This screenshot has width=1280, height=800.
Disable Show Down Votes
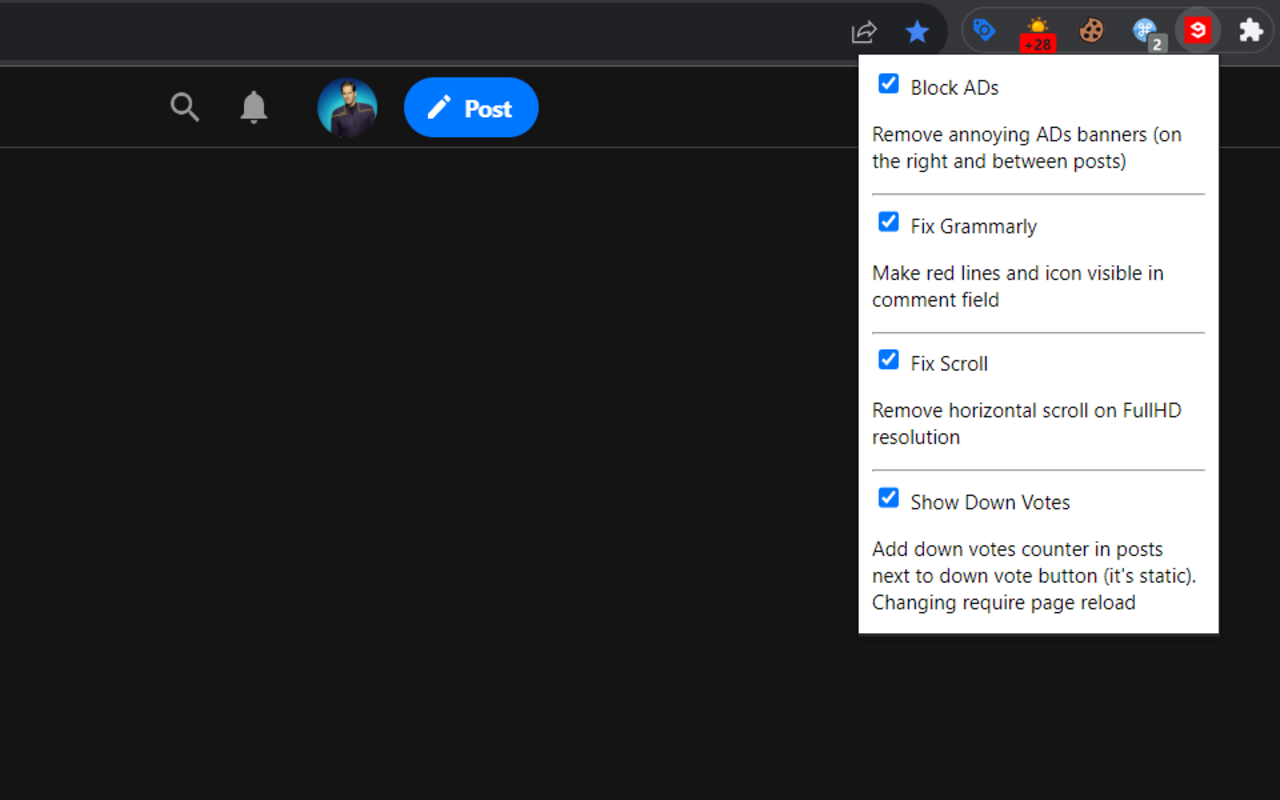tap(888, 498)
